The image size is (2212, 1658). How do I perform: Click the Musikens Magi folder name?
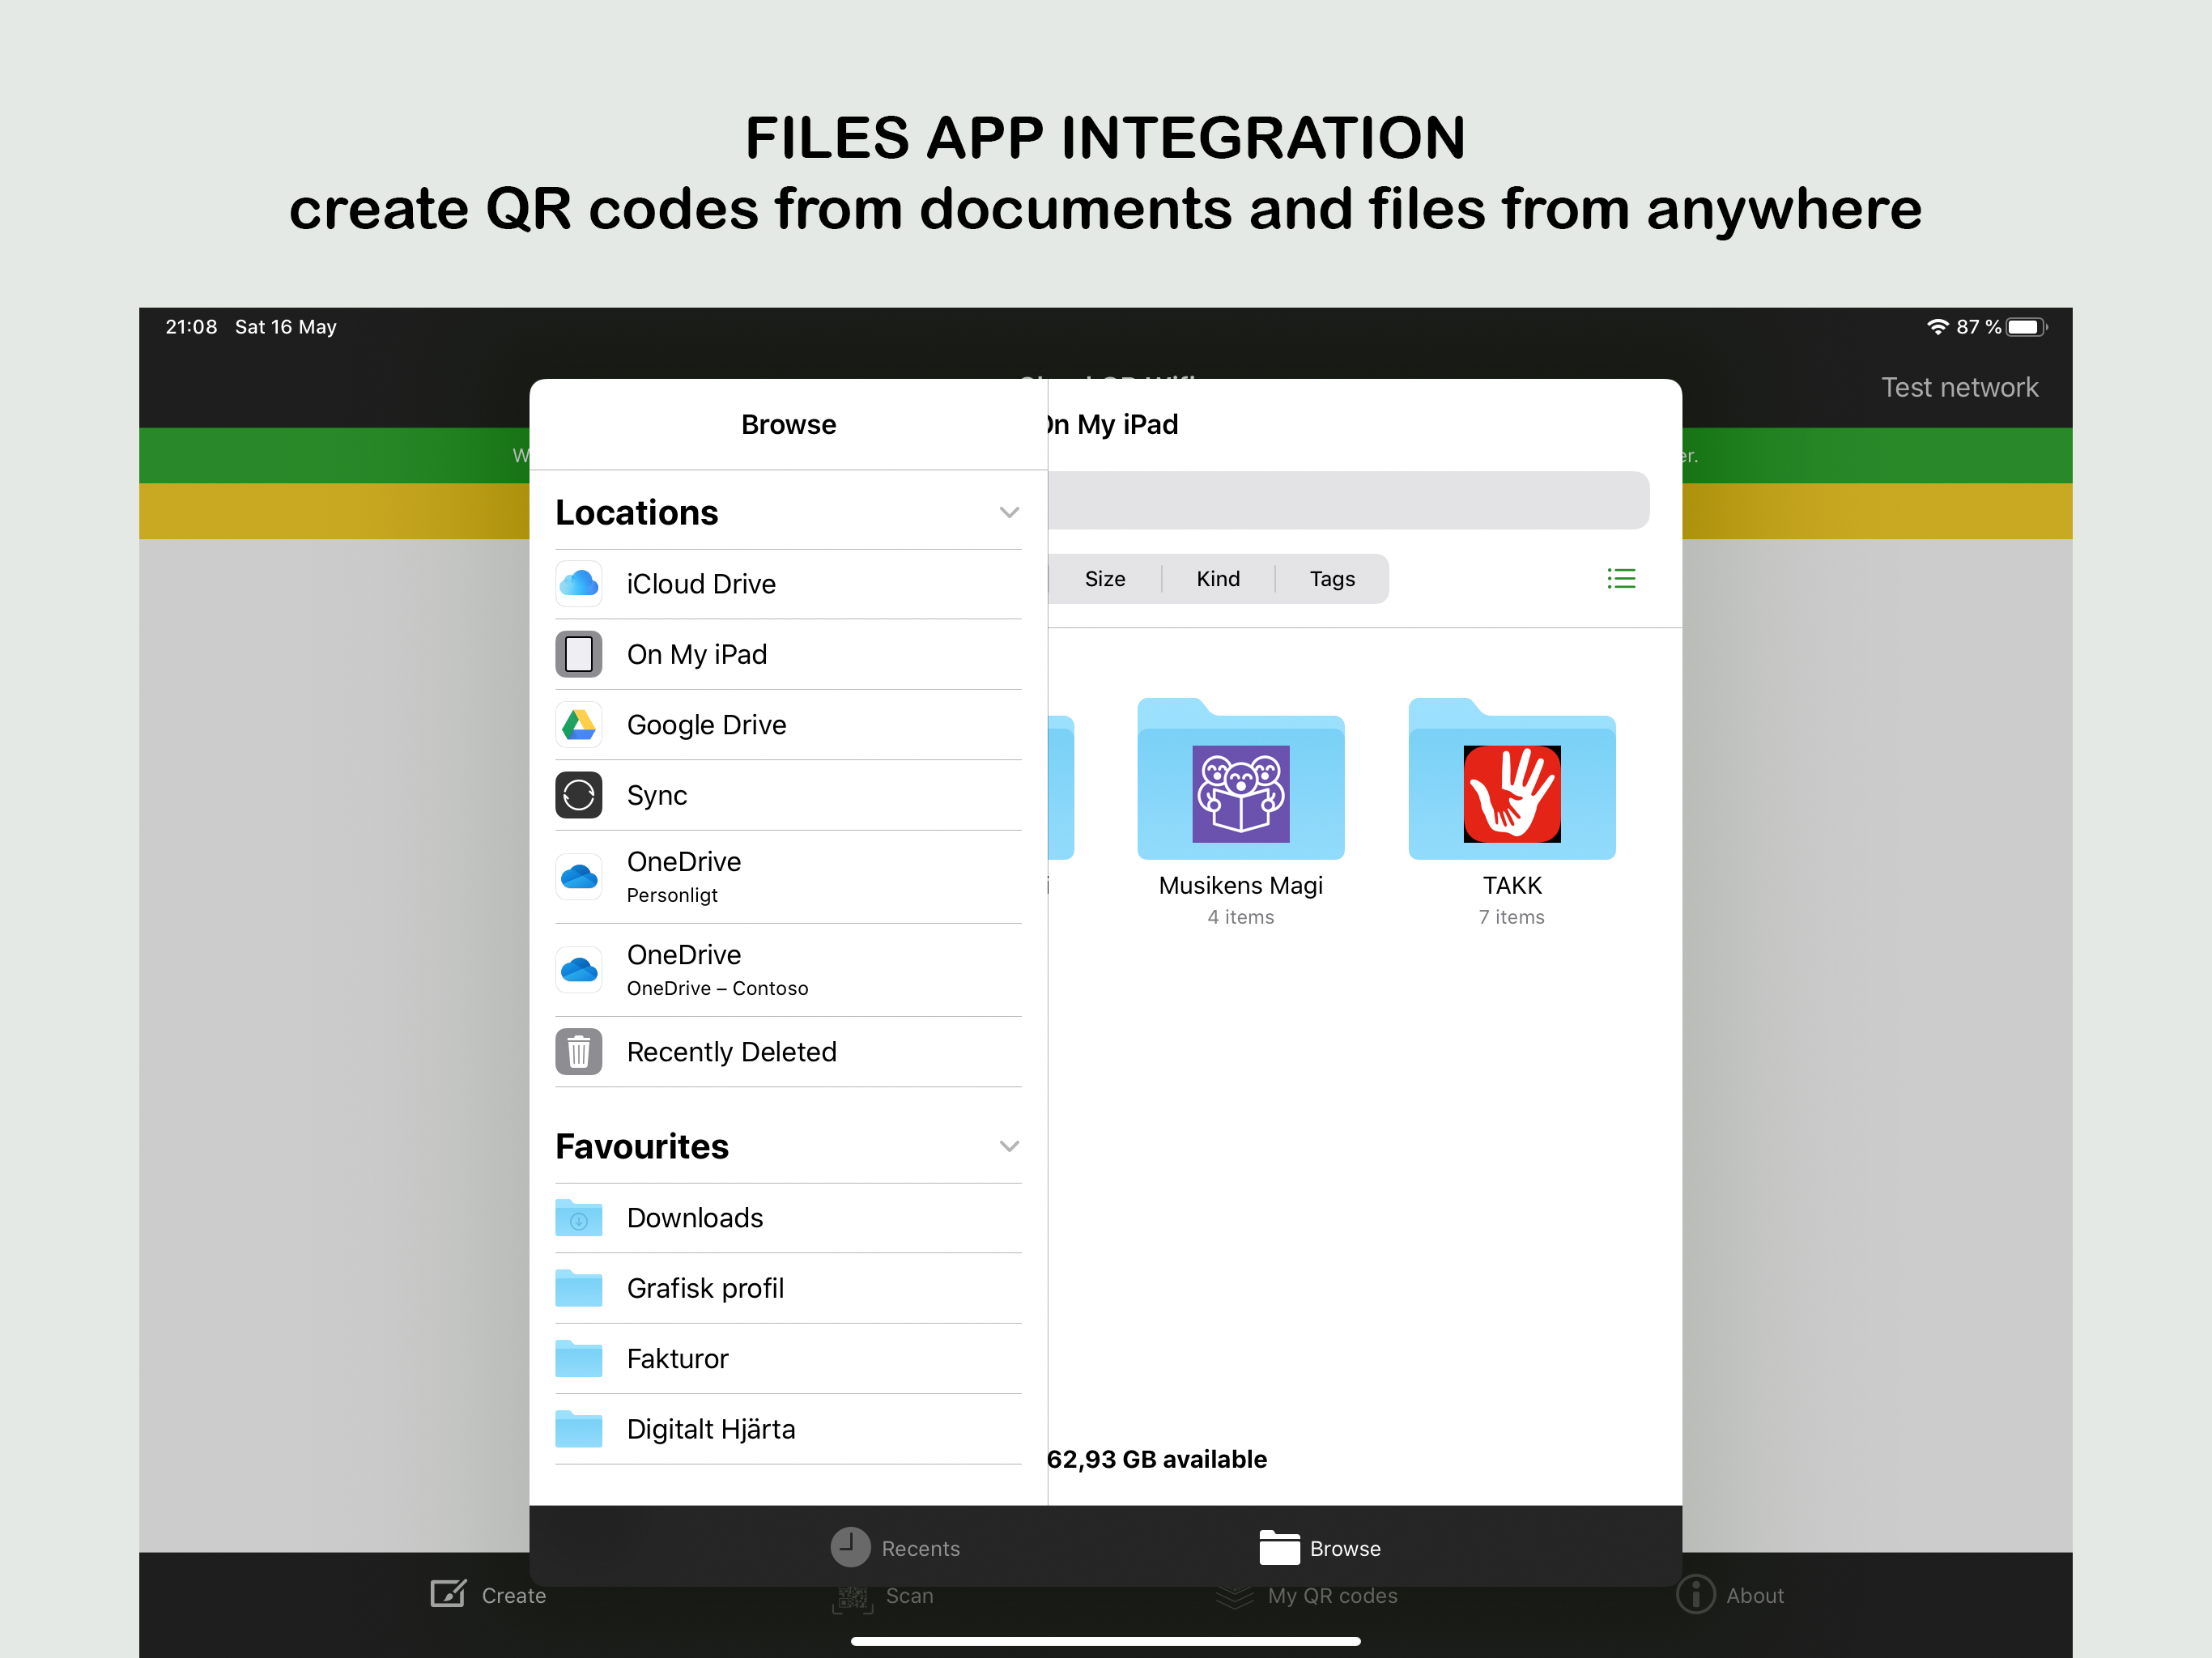(1241, 886)
